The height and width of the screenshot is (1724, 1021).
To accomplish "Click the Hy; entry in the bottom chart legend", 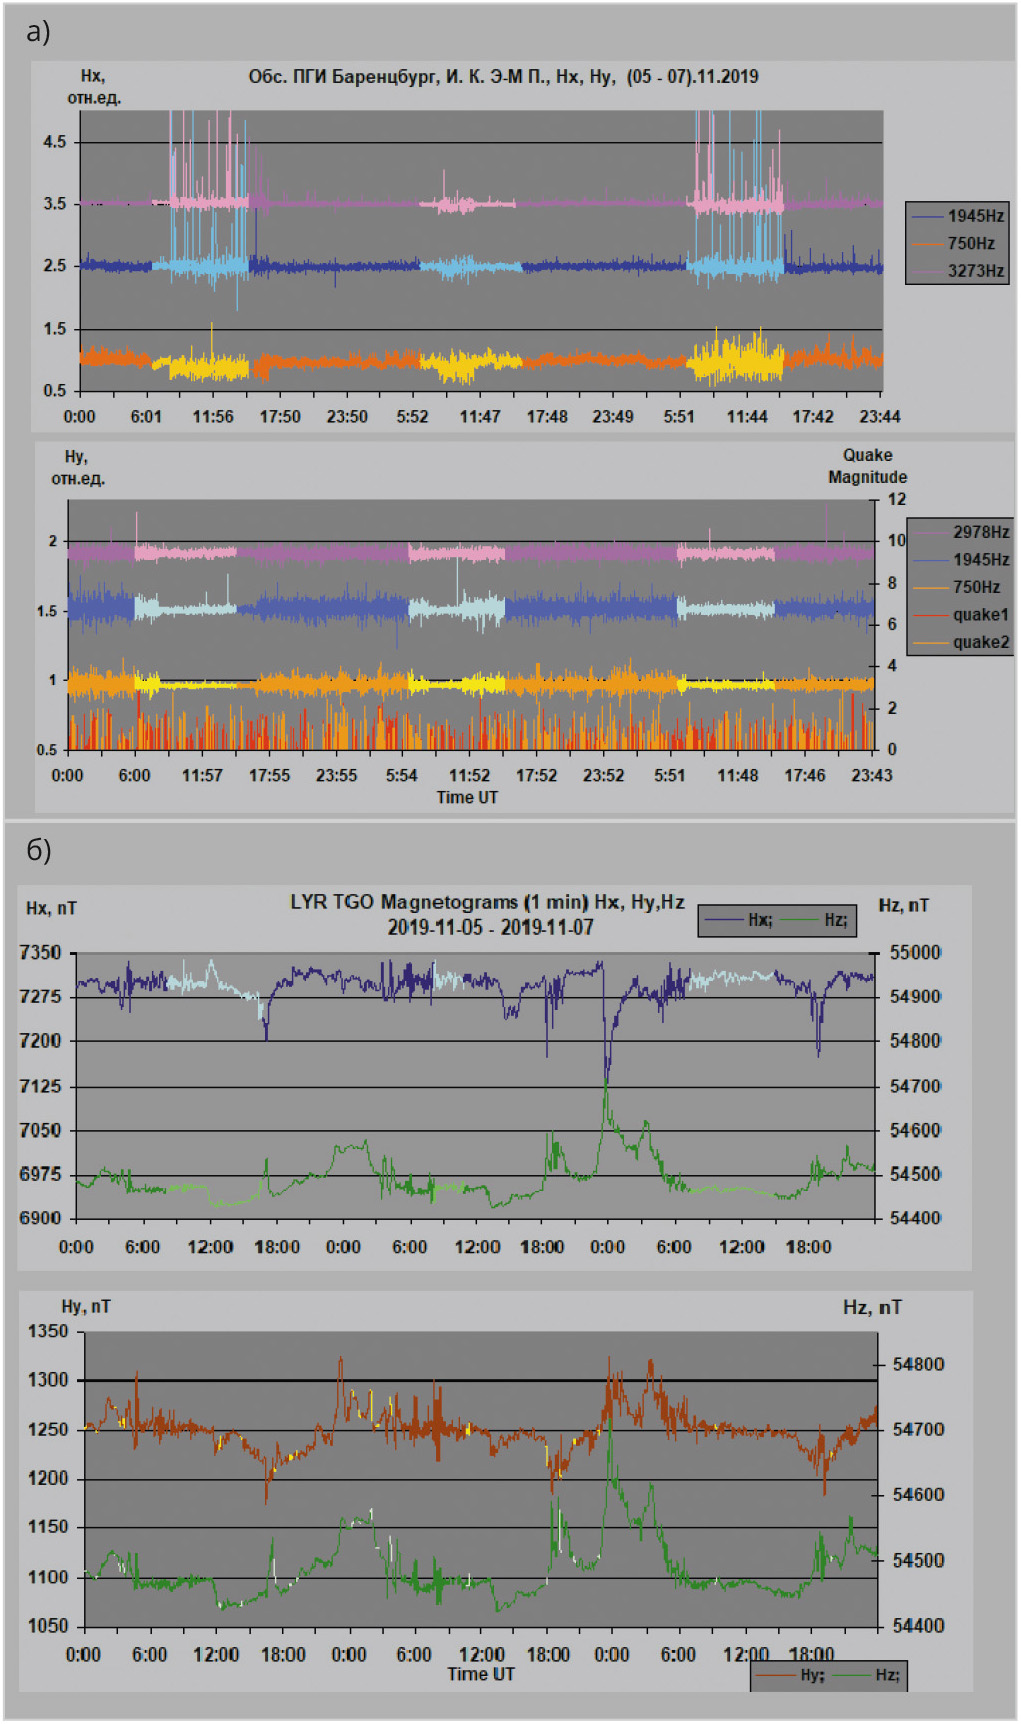I will click(811, 1674).
